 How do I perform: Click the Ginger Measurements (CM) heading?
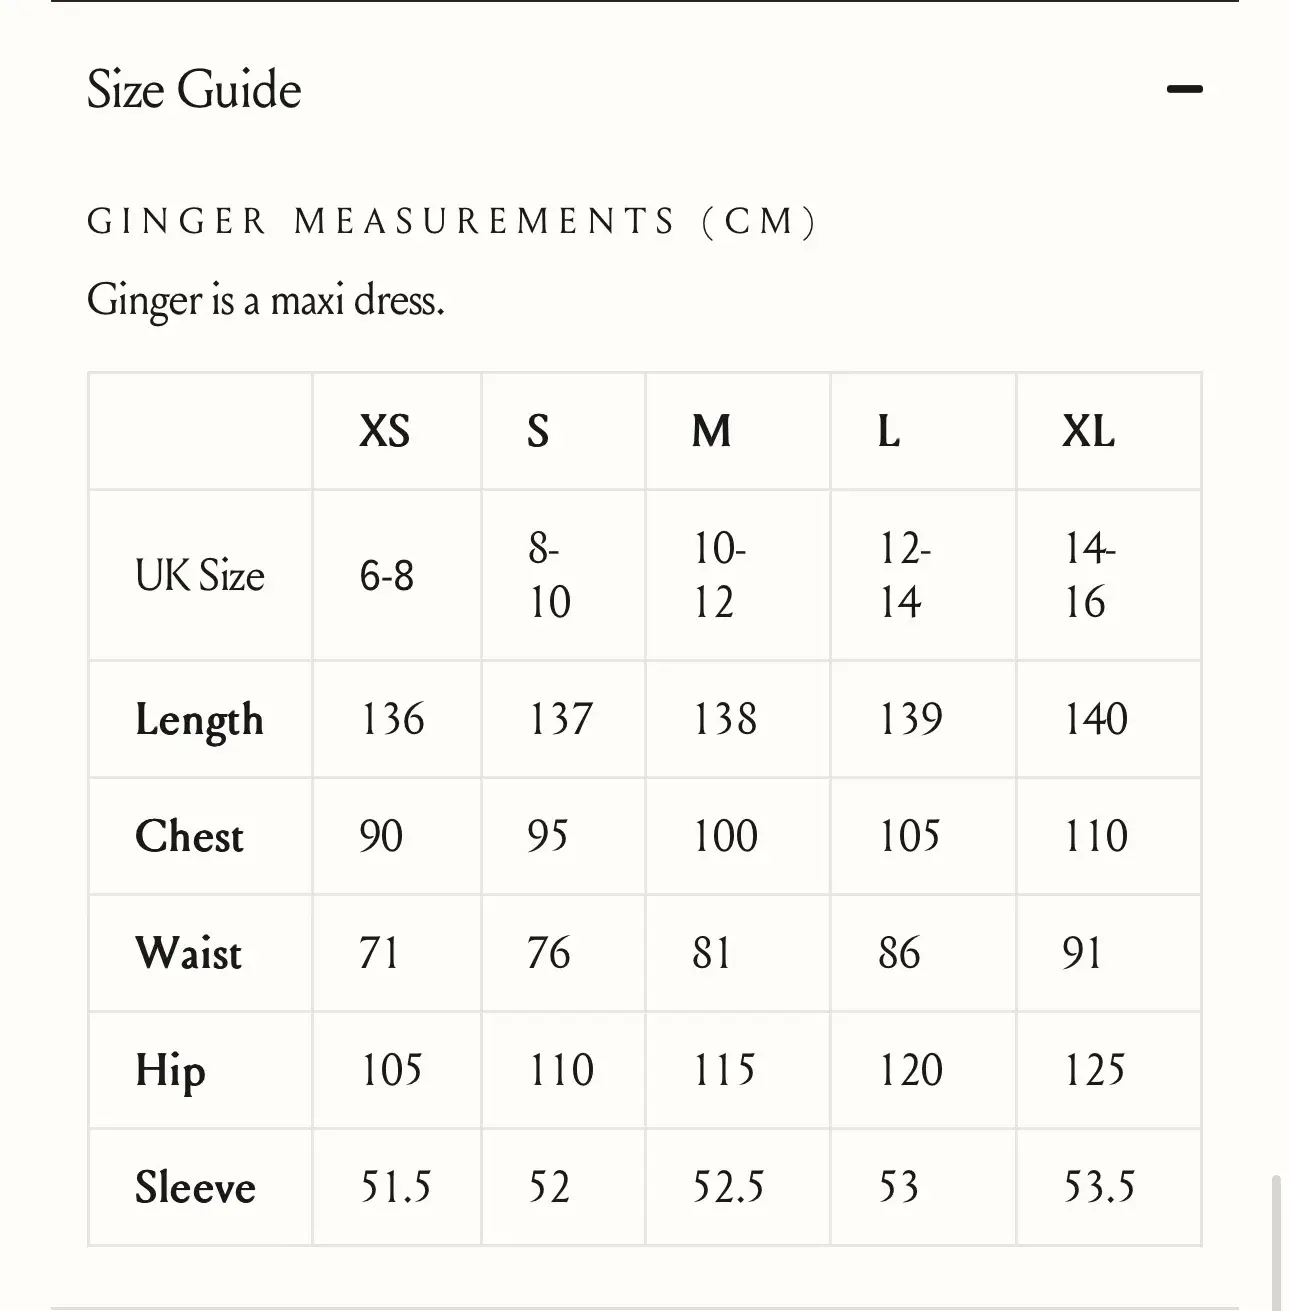452,221
